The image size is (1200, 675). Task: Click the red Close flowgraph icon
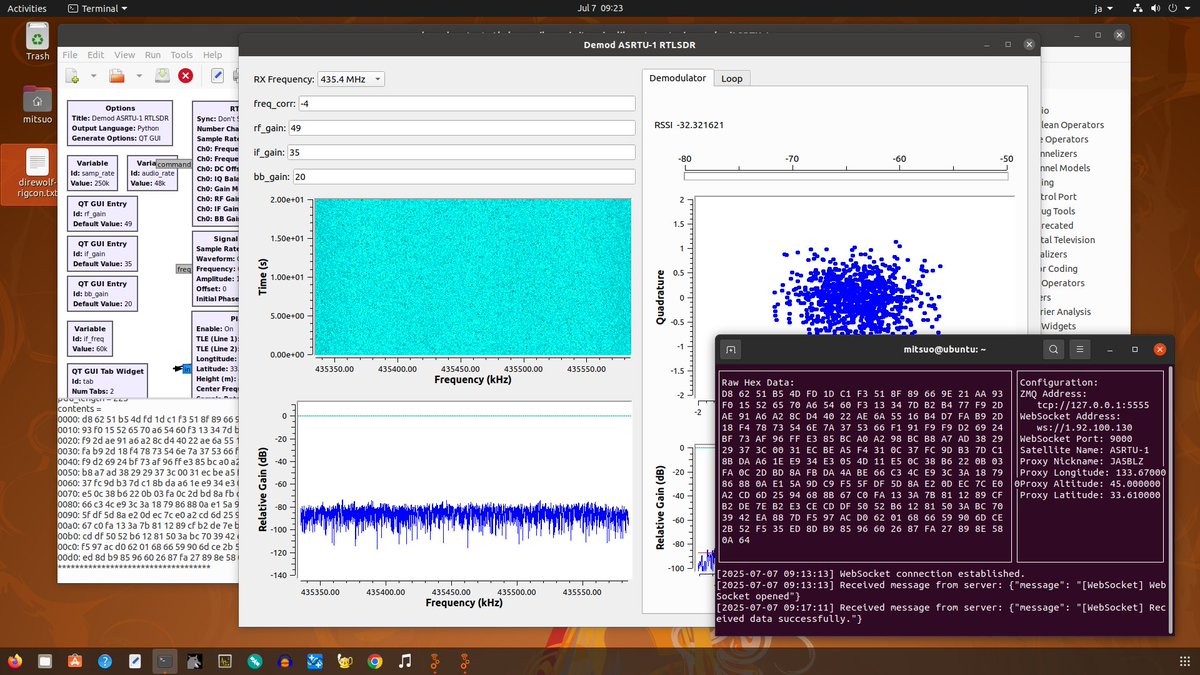click(x=186, y=76)
